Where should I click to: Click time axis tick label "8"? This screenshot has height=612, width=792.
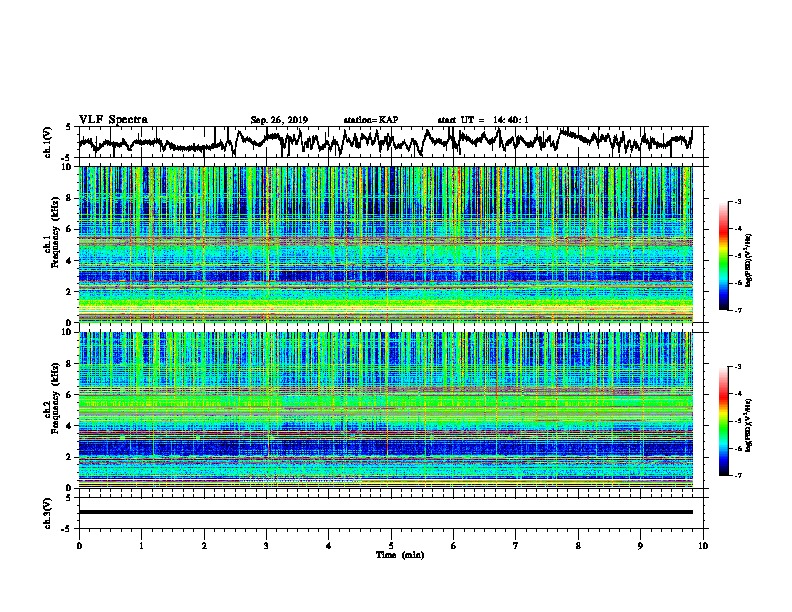point(578,546)
